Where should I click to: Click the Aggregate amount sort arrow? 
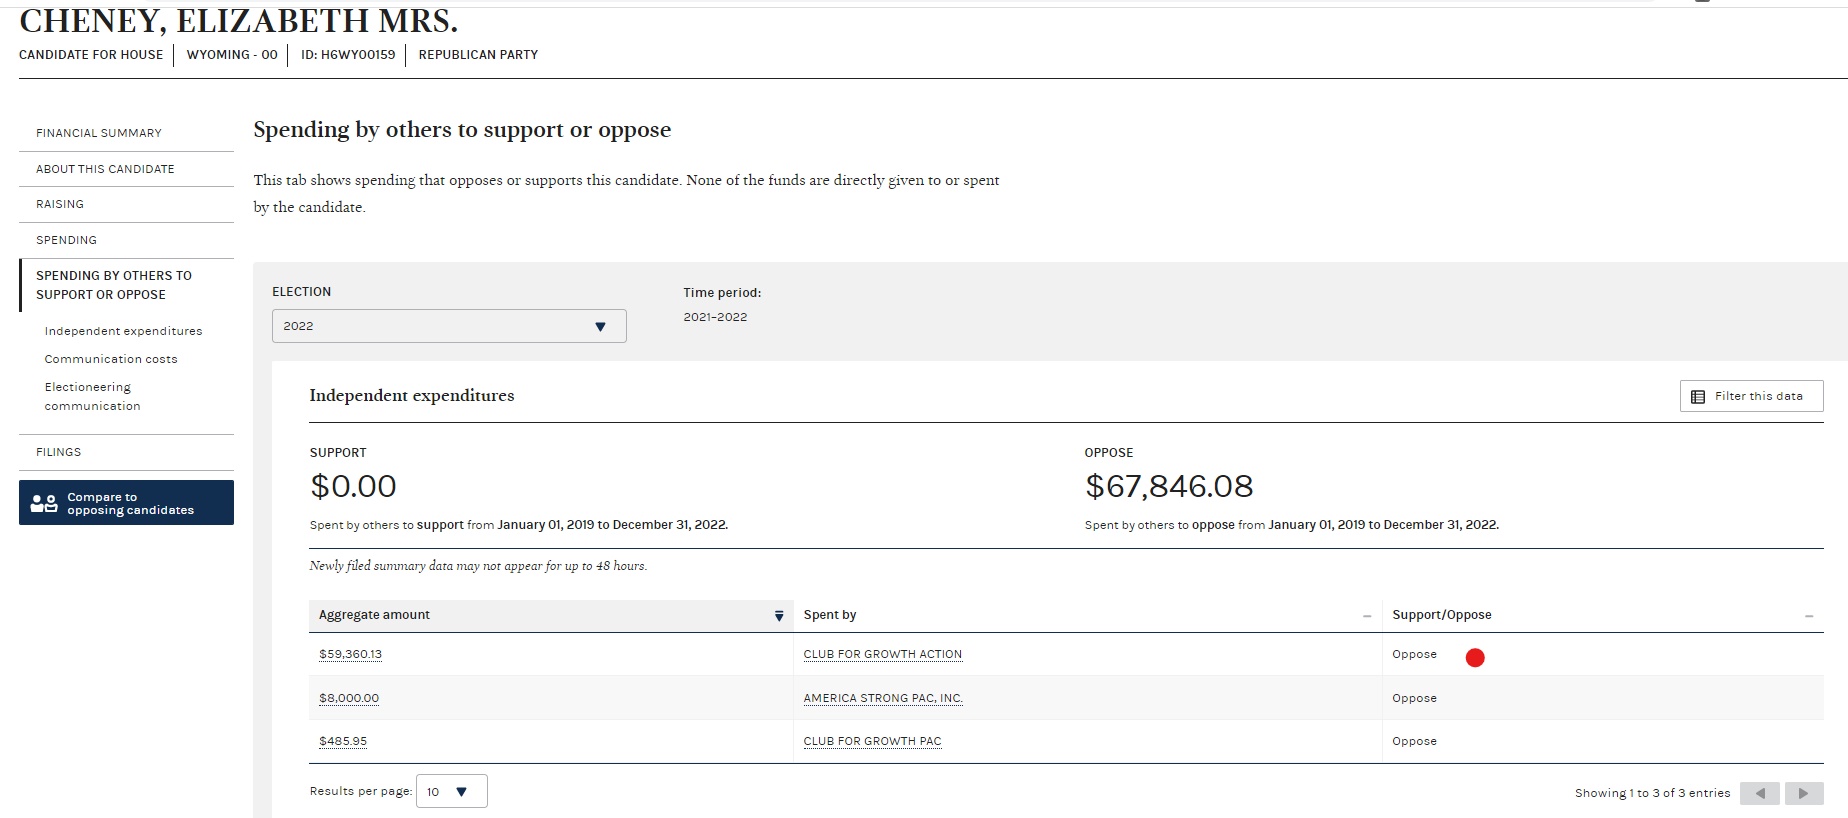tap(779, 616)
